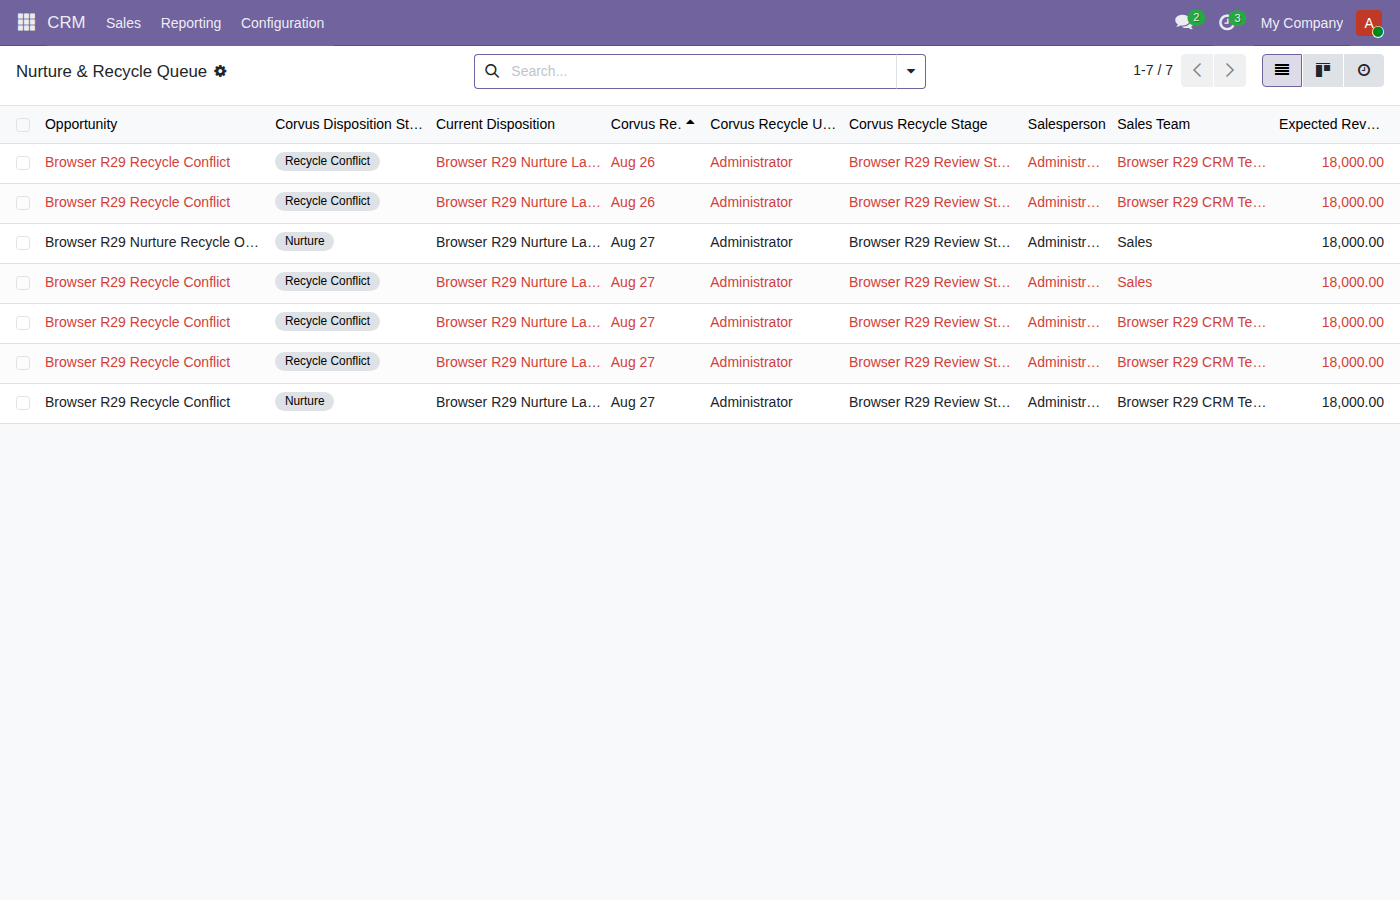Viewport: 1400px width, 900px height.
Task: Select all records with header checkbox
Action: (x=23, y=125)
